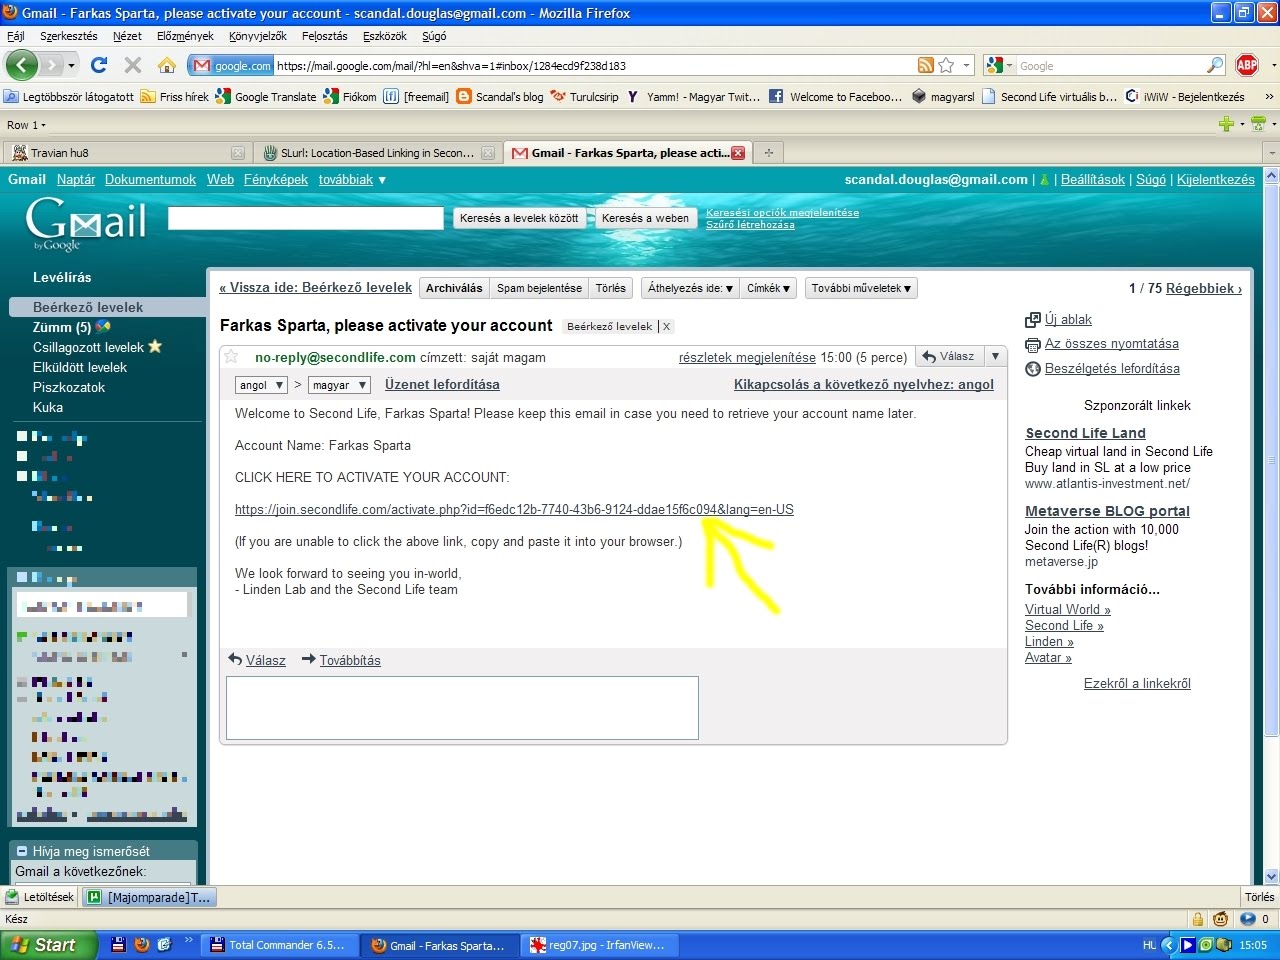Click the page vertical scrollbar
Screen dimensions: 1280x960
[1271, 525]
